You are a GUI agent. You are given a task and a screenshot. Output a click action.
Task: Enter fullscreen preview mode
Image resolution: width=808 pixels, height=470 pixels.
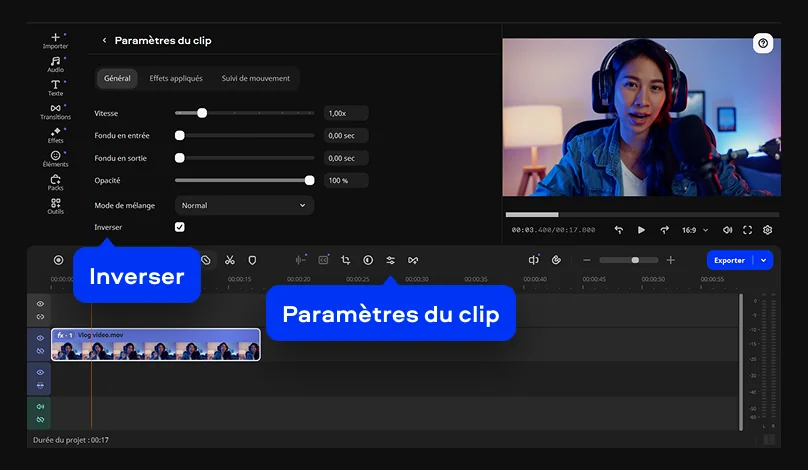coord(747,230)
